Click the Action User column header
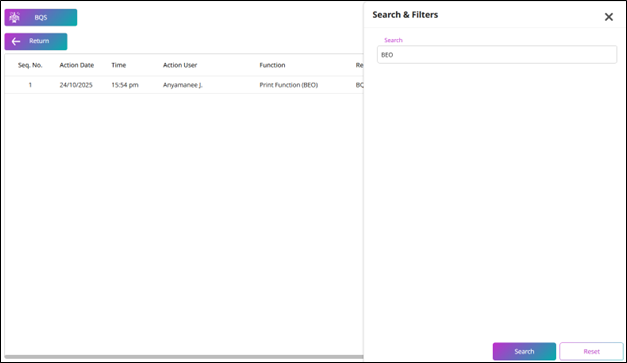 point(180,65)
